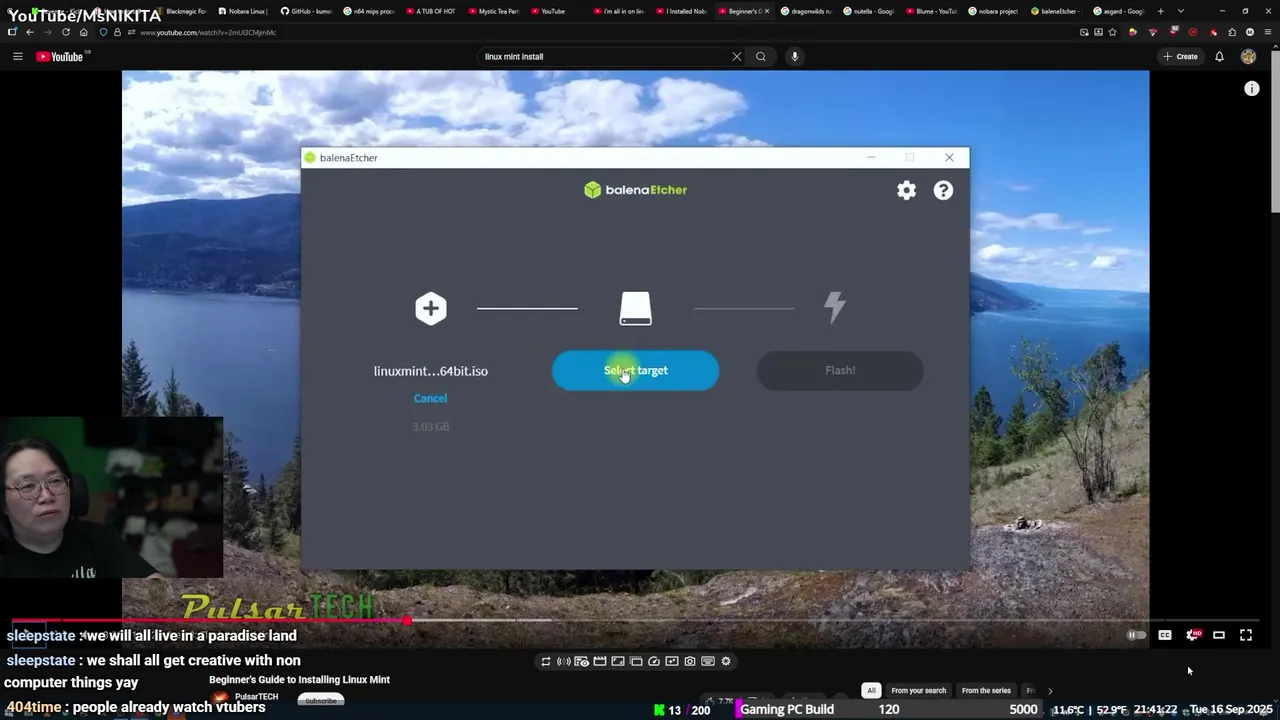
Task: Click the drive target icon in balenaEtcher
Action: click(635, 308)
